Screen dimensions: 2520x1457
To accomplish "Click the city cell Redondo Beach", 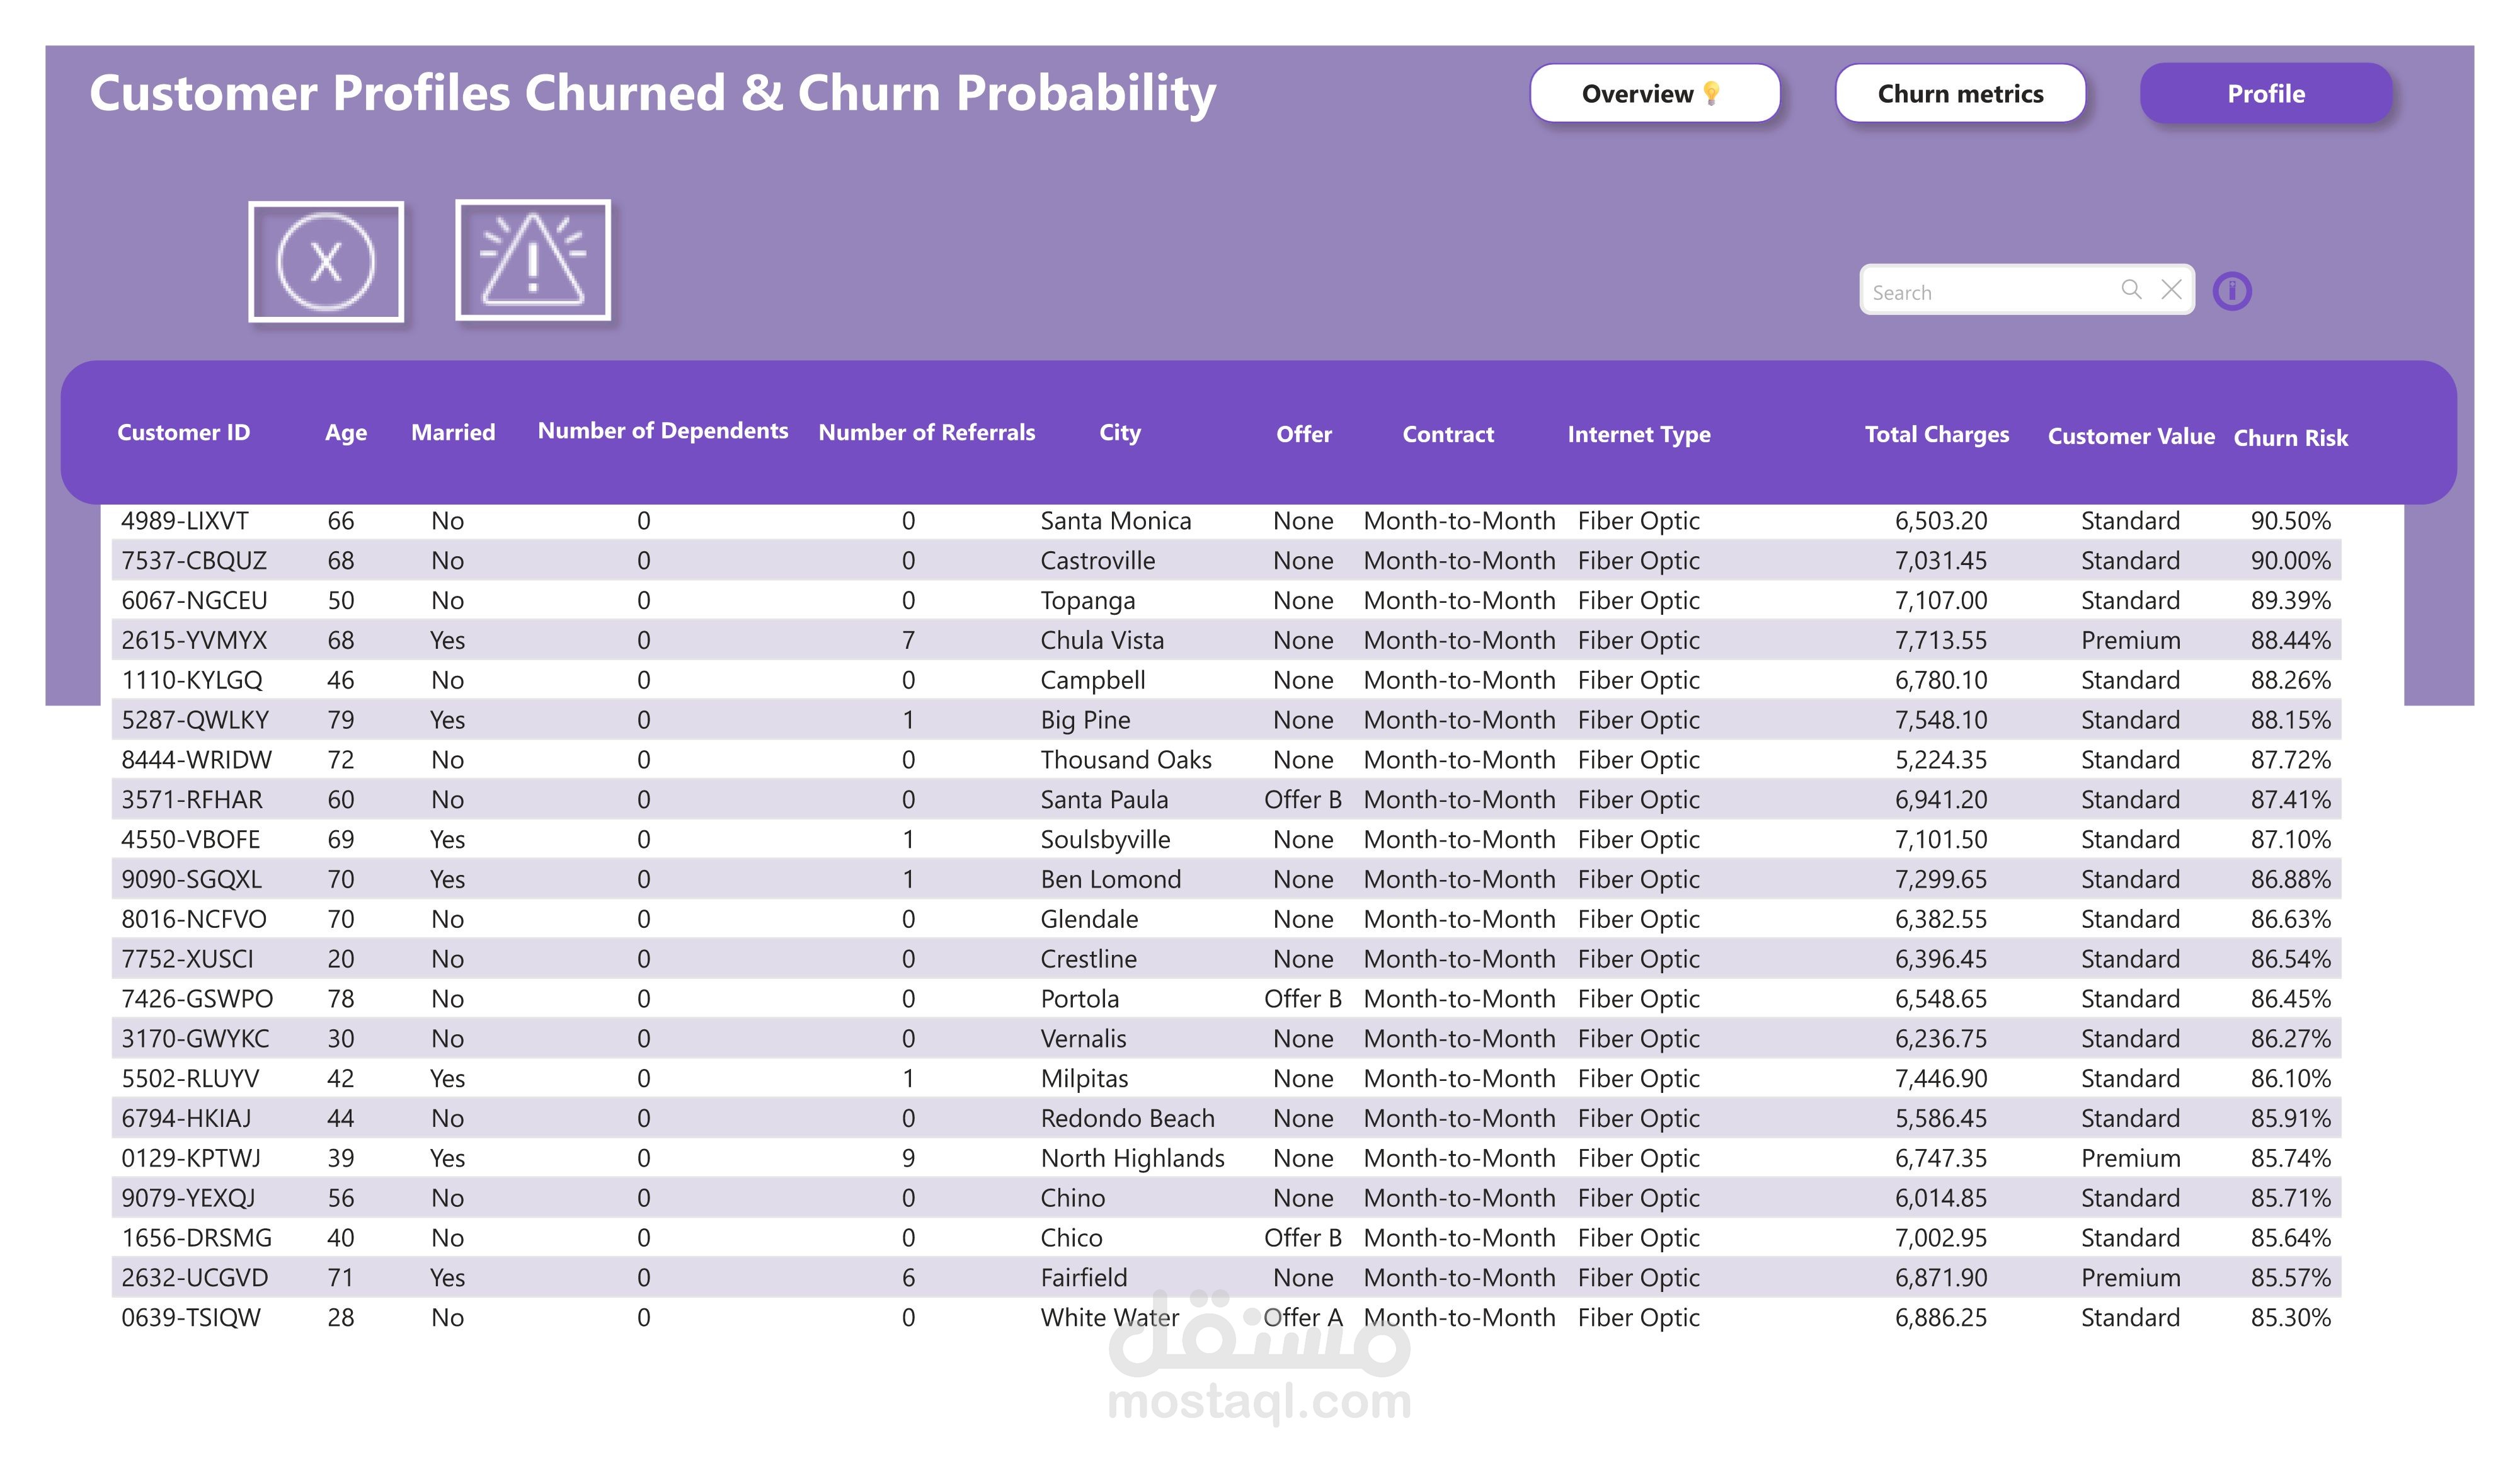I will (1128, 1119).
